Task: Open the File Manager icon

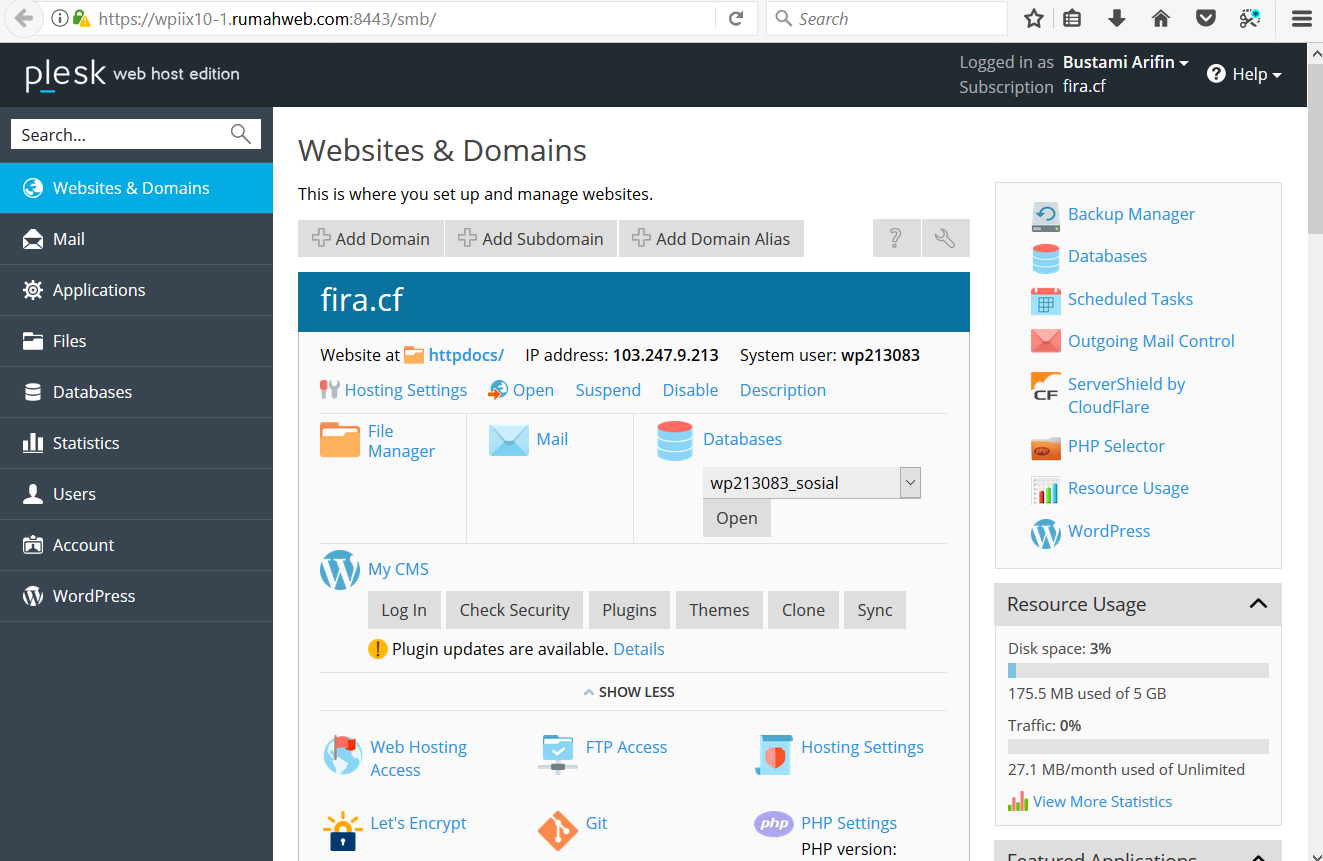Action: [x=340, y=439]
